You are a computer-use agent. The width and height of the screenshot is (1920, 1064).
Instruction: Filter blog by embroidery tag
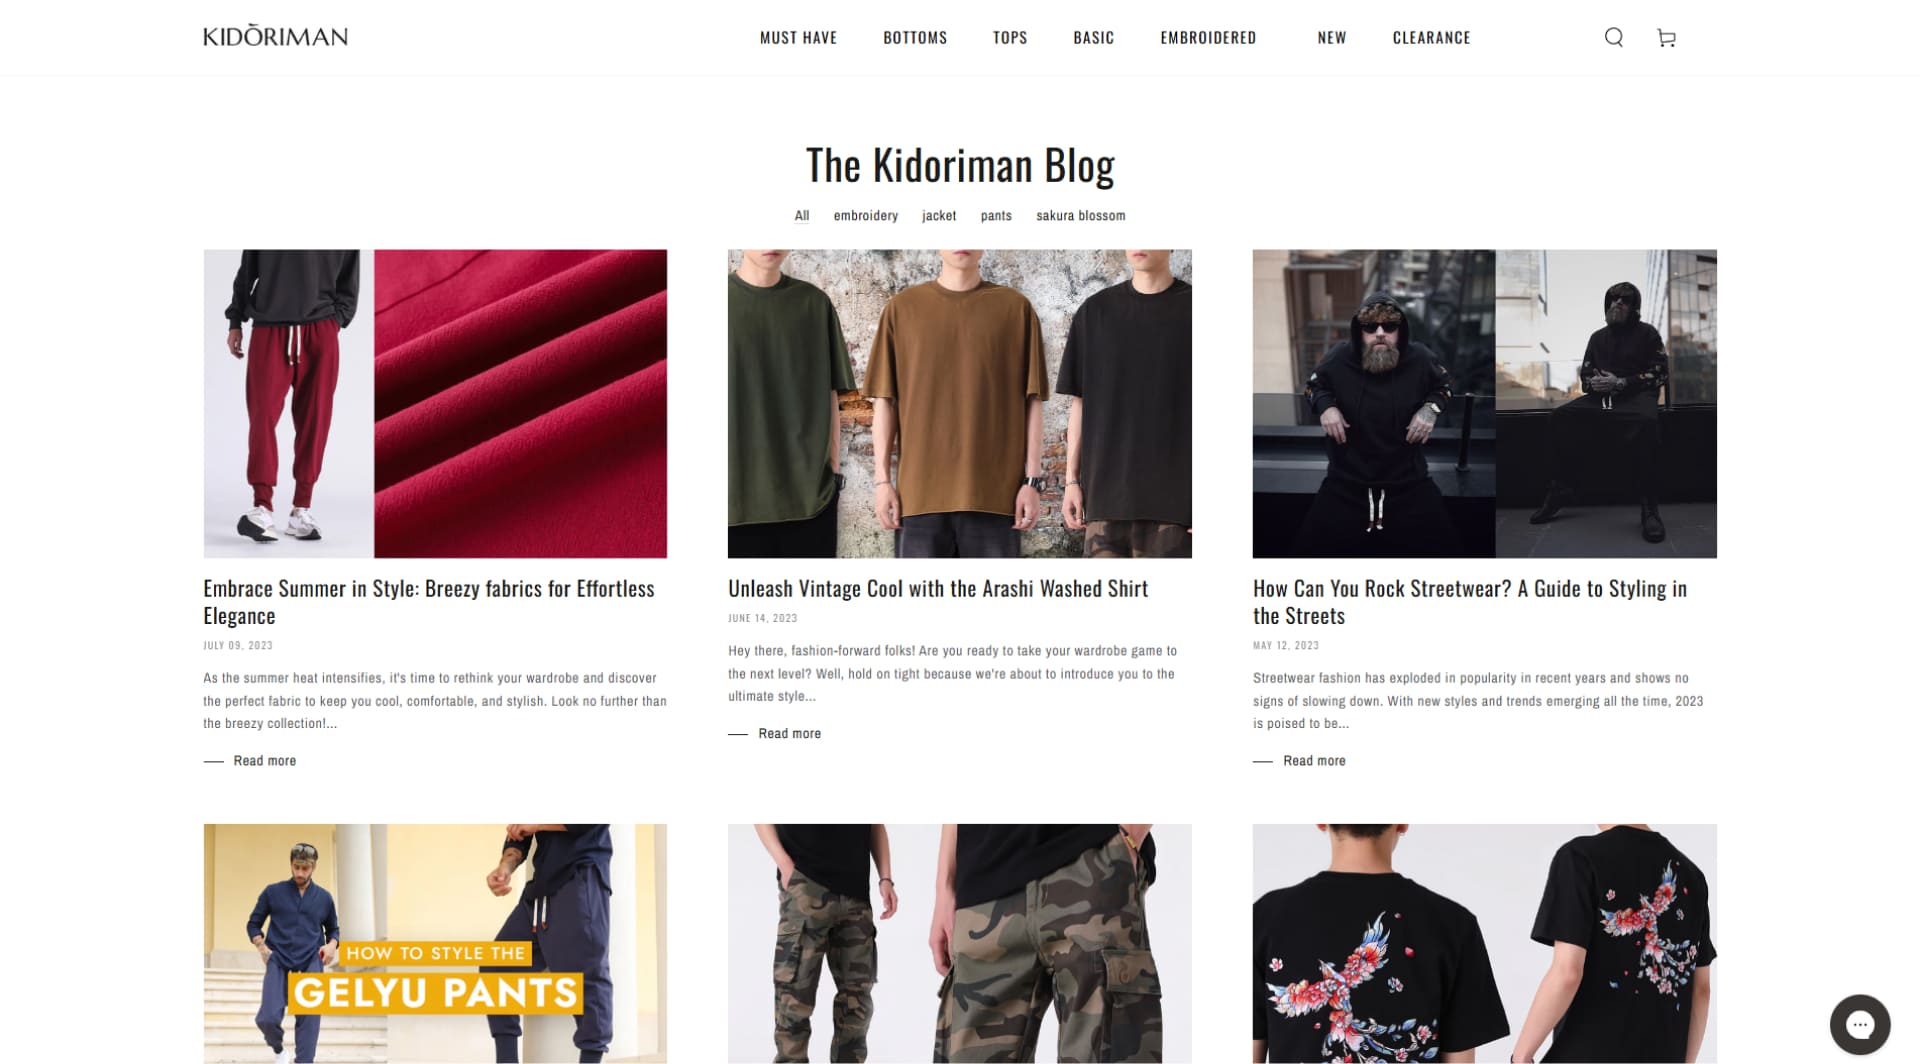click(x=865, y=216)
